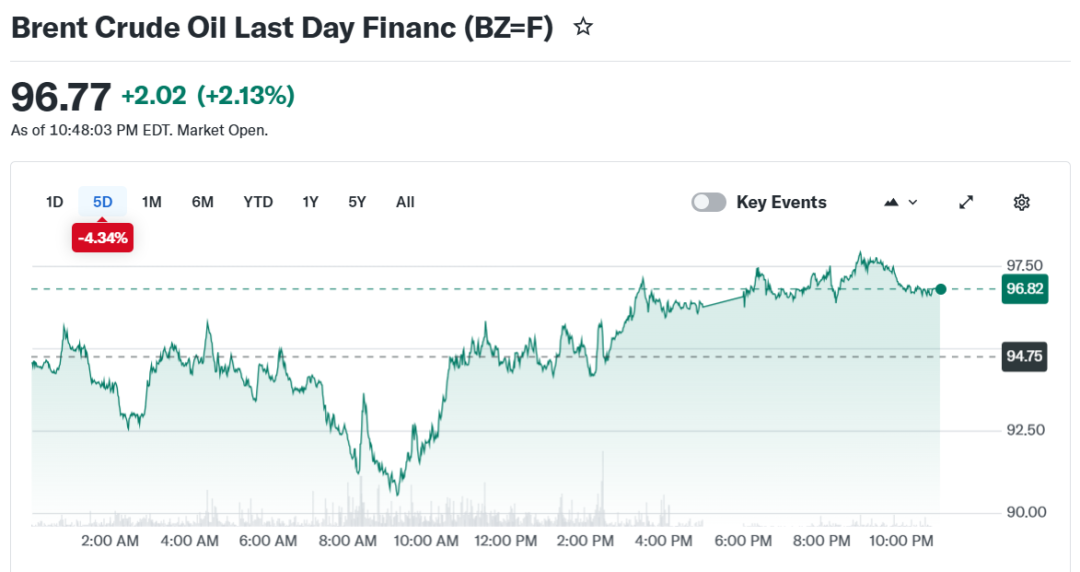The image size is (1080, 572).
Task: Open the chart type dropdown chevron
Action: (x=913, y=202)
